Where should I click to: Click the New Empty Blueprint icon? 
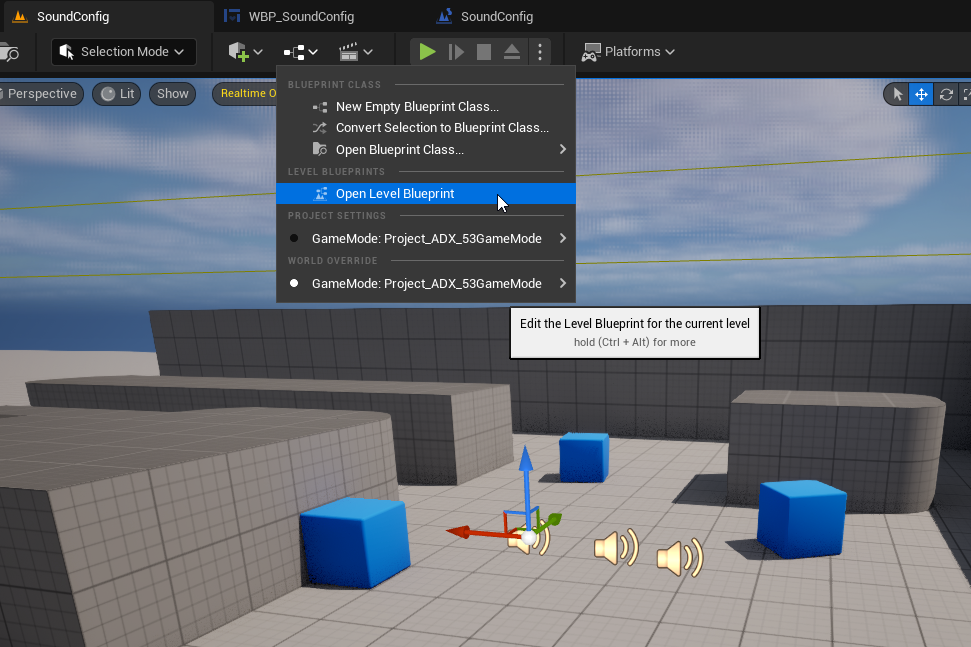[x=320, y=107]
